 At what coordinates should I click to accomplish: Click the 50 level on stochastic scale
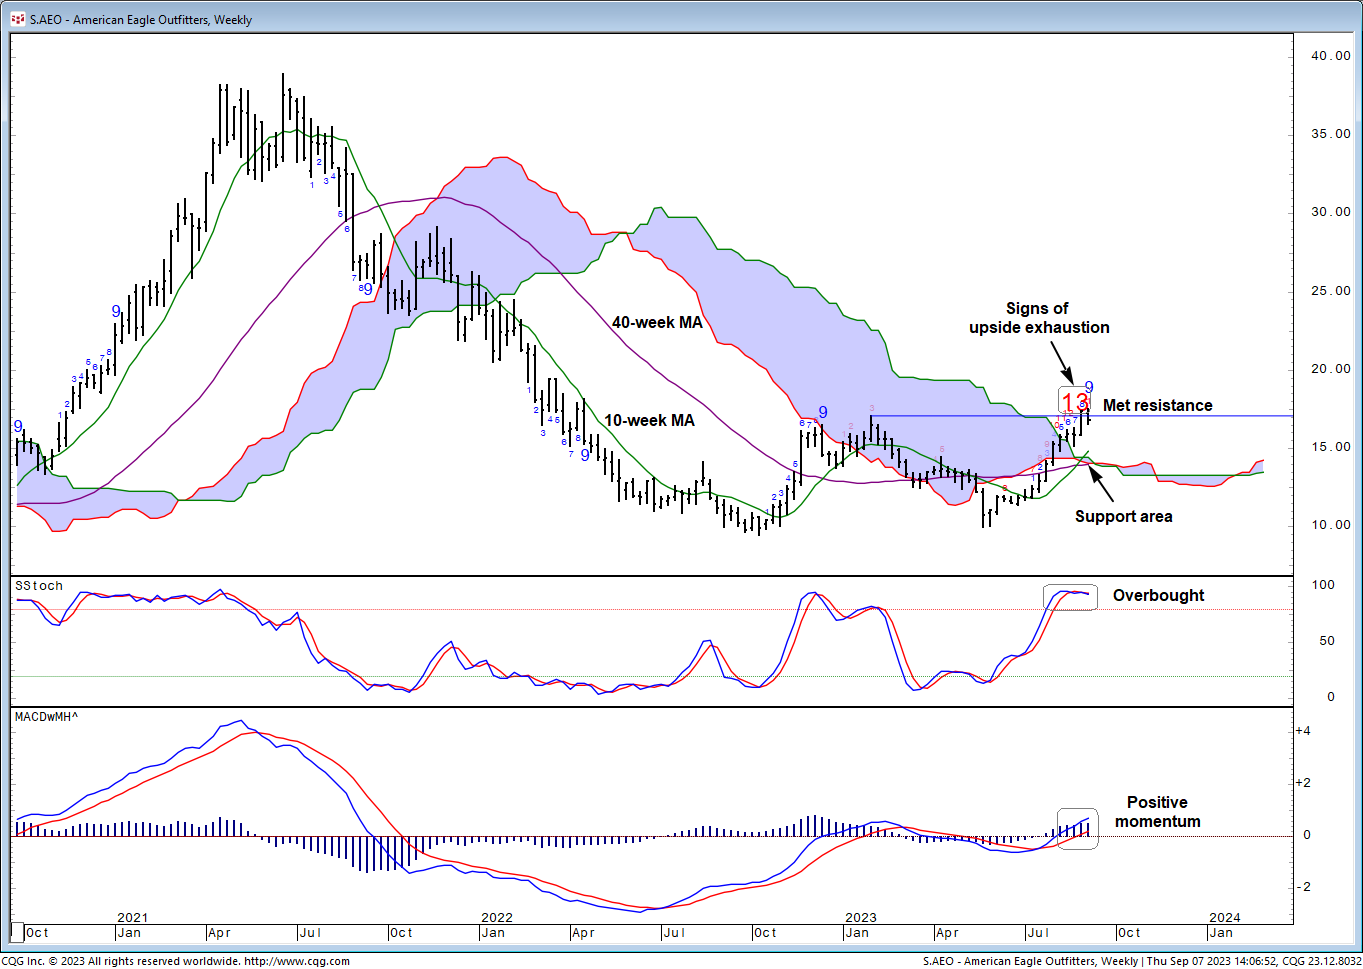pos(1328,641)
